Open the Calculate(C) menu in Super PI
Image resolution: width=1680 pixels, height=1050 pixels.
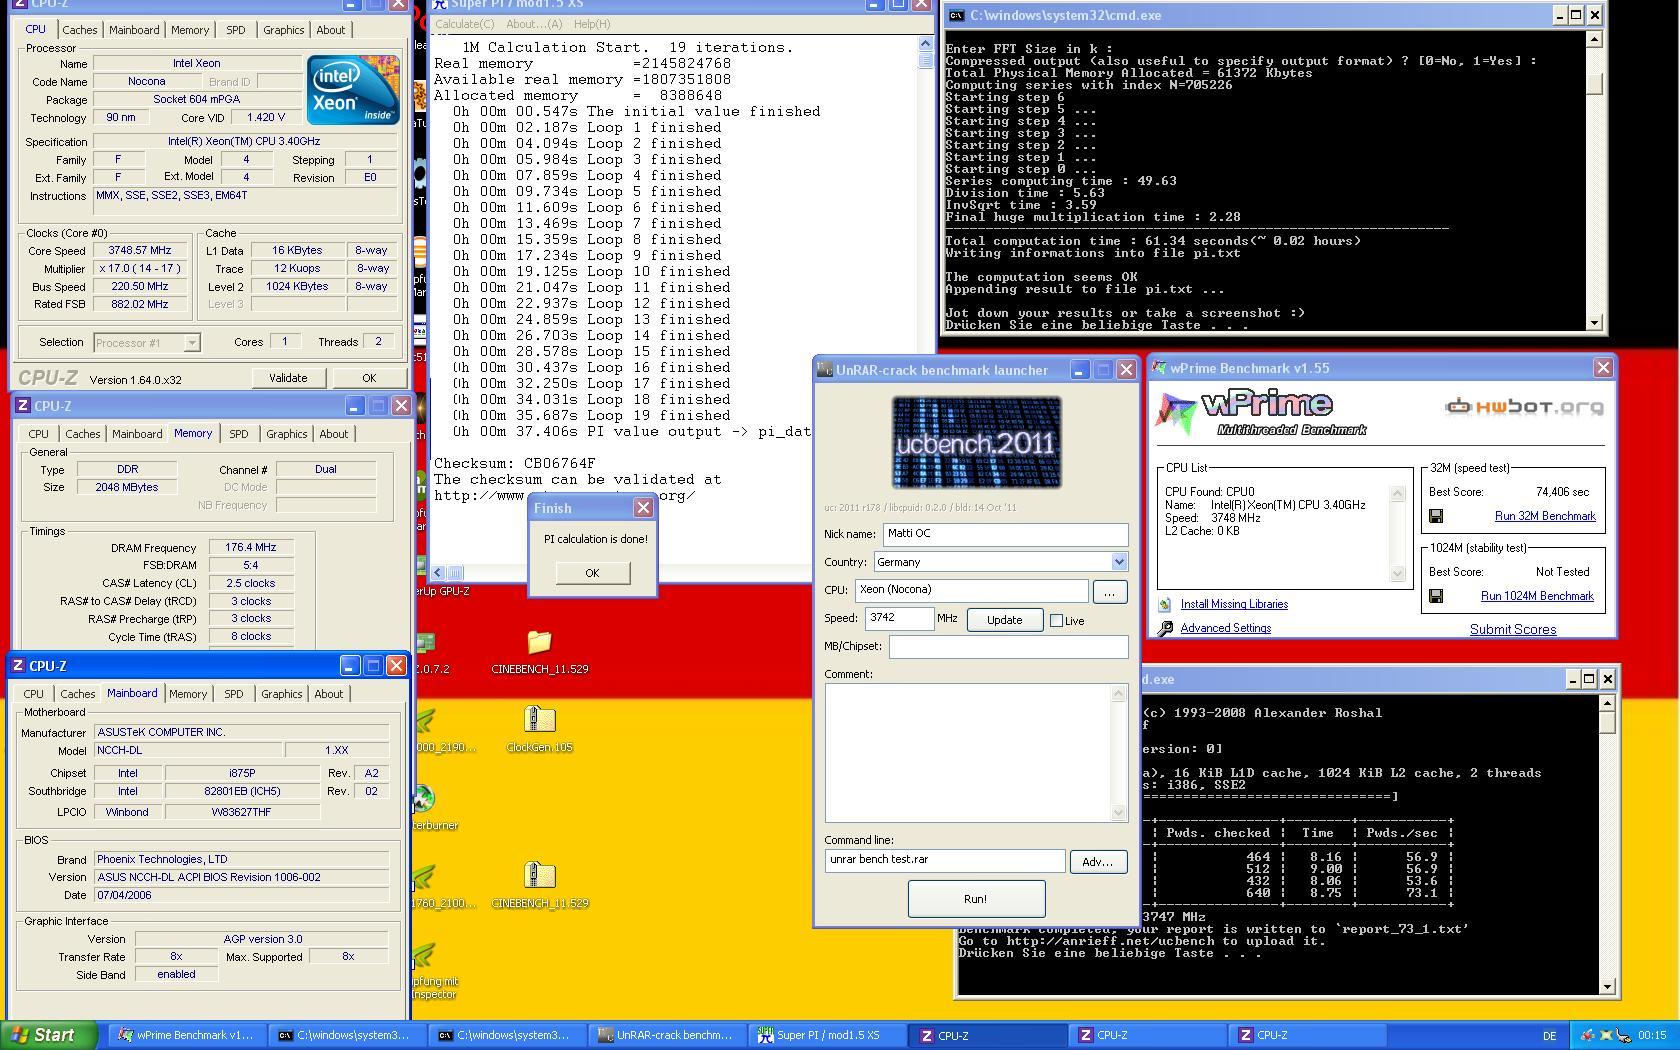pyautogui.click(x=464, y=24)
